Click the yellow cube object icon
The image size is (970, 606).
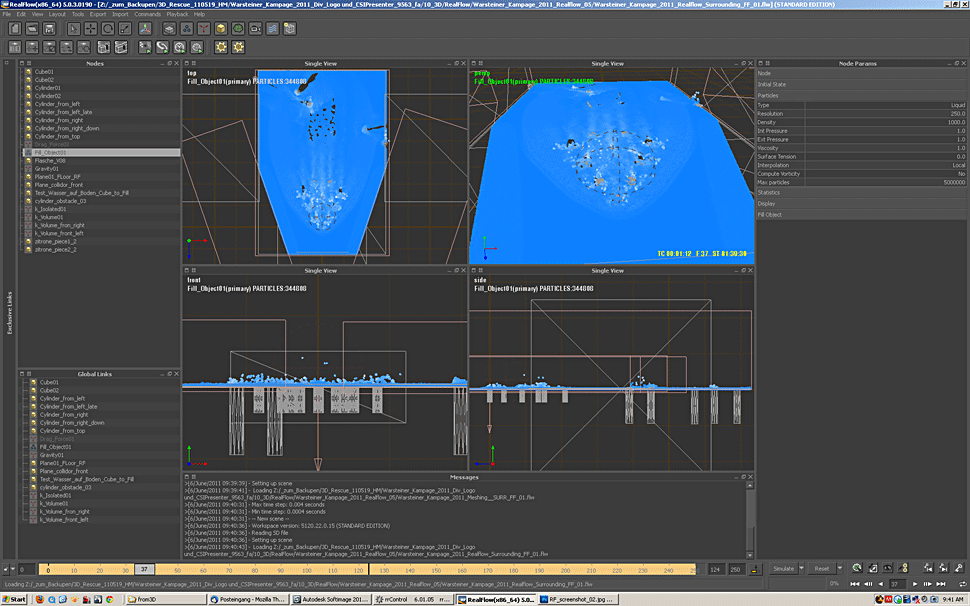[220, 29]
